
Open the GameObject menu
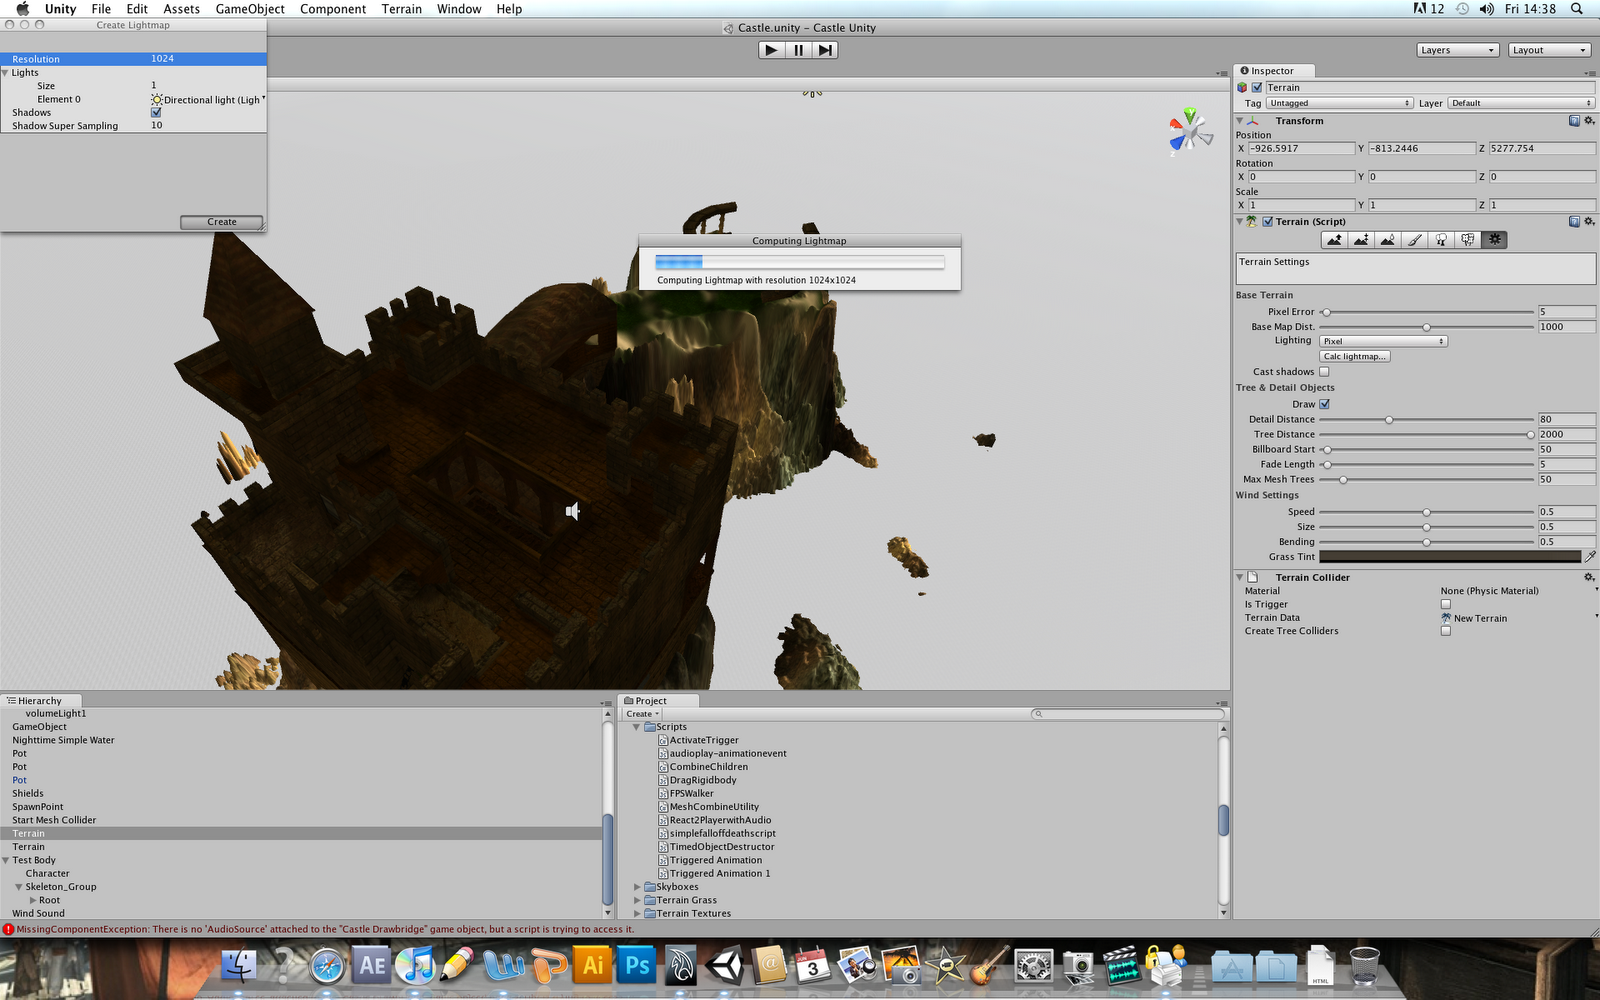[x=250, y=9]
